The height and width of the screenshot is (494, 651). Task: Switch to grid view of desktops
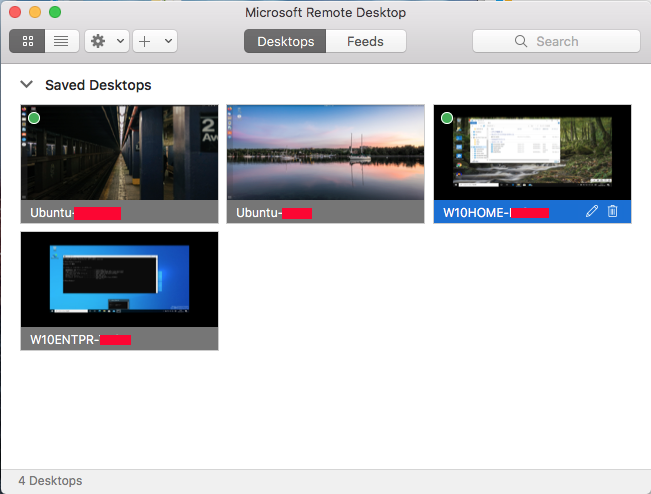coord(27,41)
